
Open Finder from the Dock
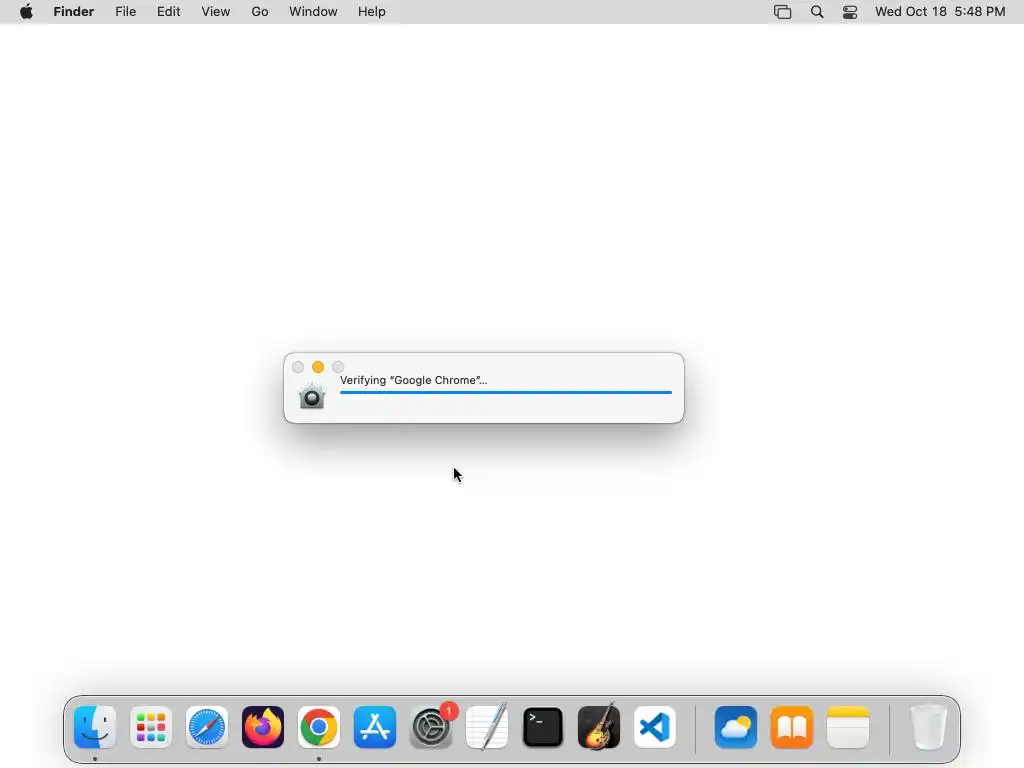(95, 727)
